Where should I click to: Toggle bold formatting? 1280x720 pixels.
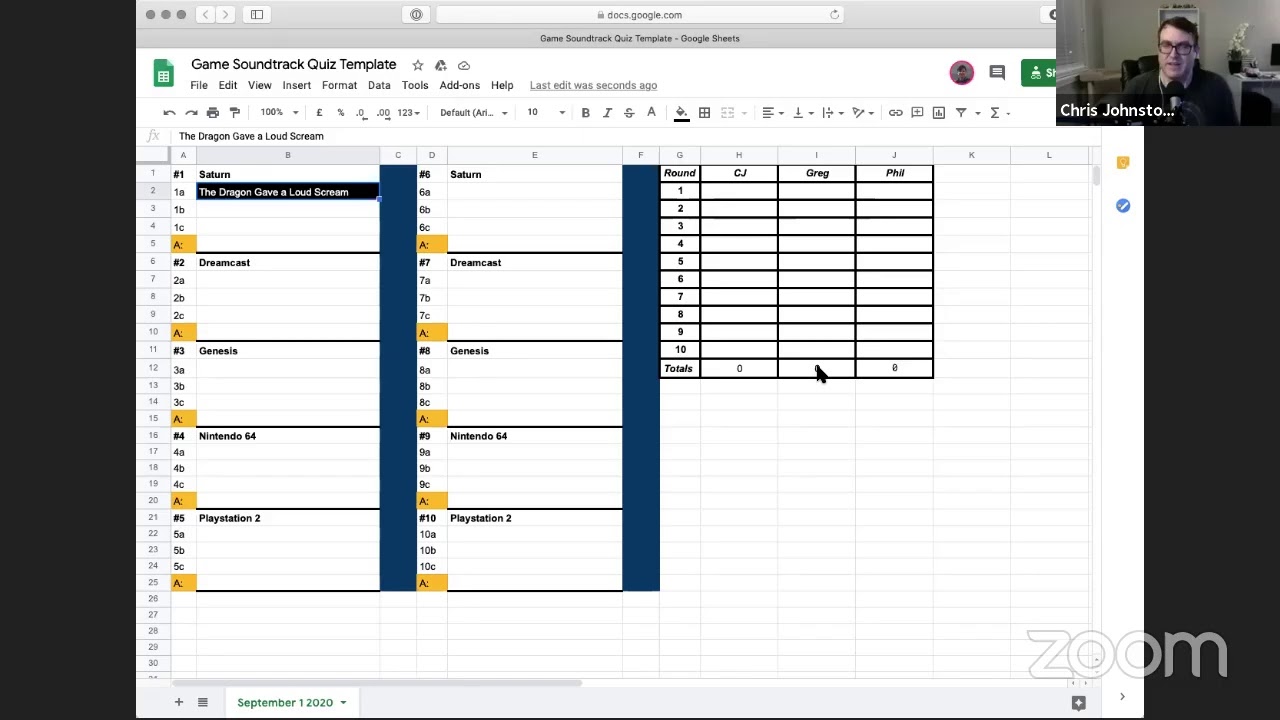(585, 113)
